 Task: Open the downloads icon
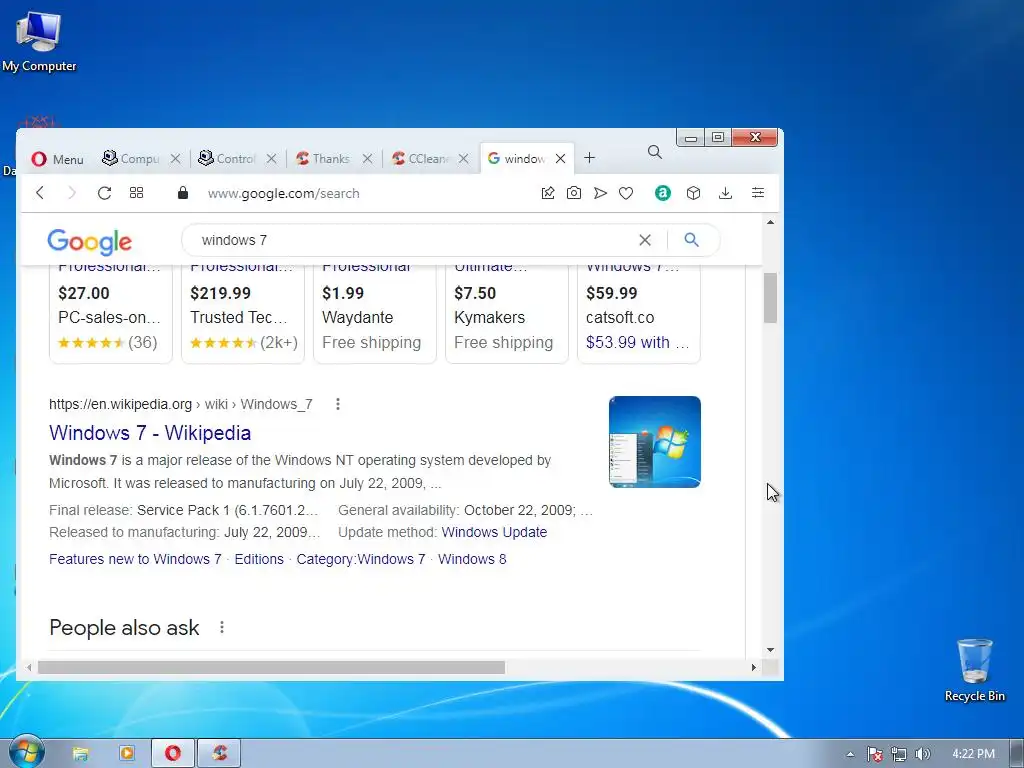tap(725, 193)
